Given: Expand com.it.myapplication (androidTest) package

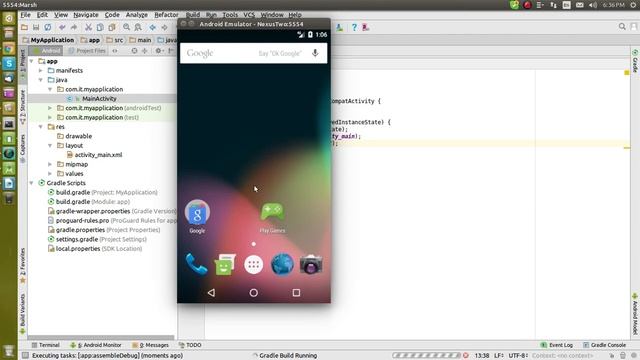Looking at the screenshot, I should pyautogui.click(x=50, y=108).
